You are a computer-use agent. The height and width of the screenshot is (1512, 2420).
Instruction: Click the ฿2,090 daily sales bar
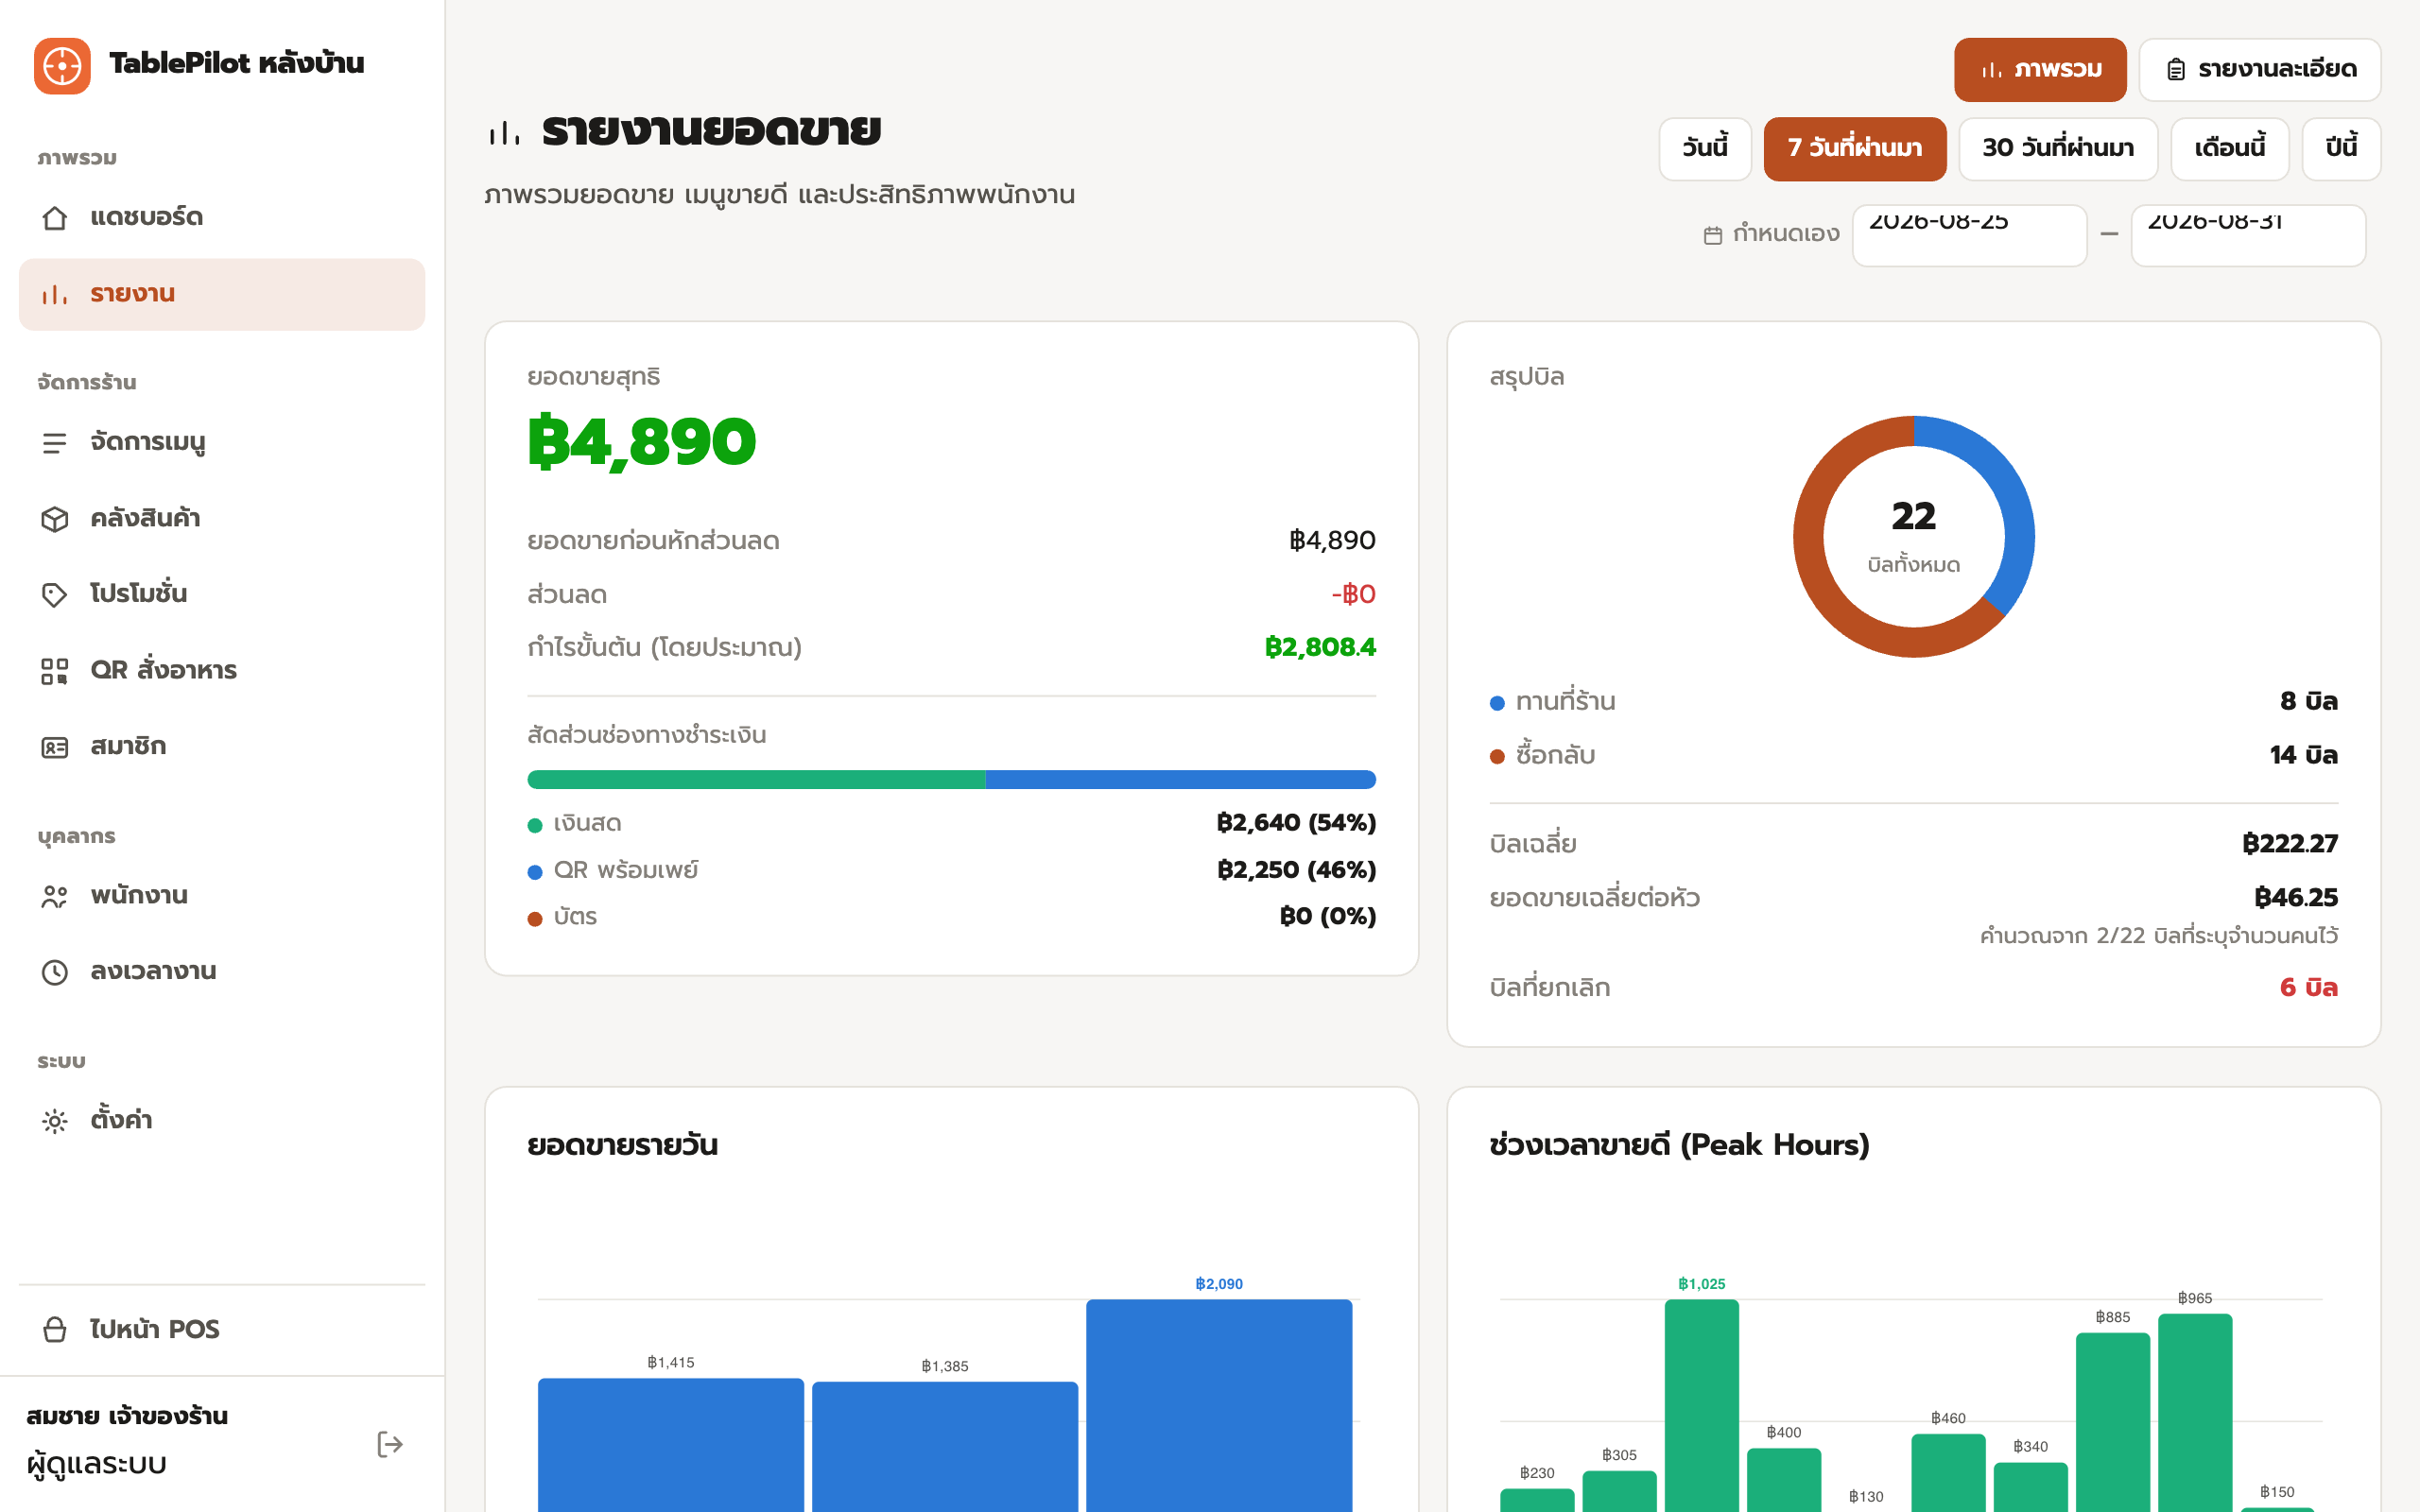pyautogui.click(x=1219, y=1405)
